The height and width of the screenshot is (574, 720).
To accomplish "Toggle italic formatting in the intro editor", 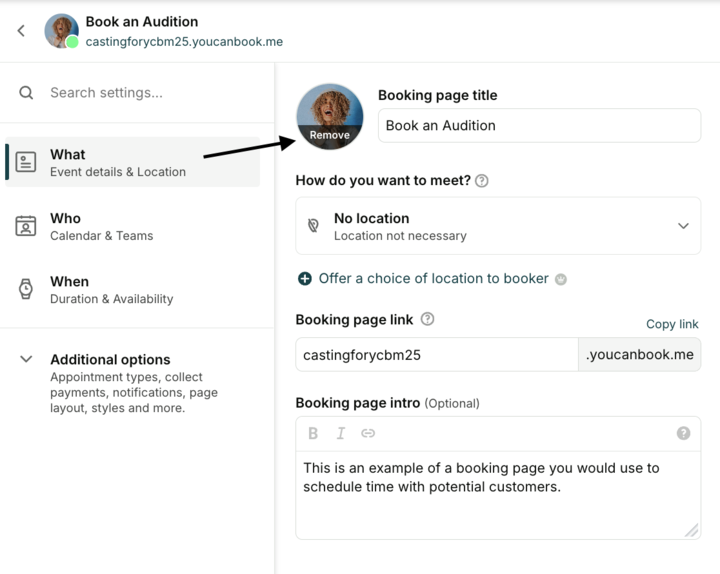I will (x=341, y=433).
